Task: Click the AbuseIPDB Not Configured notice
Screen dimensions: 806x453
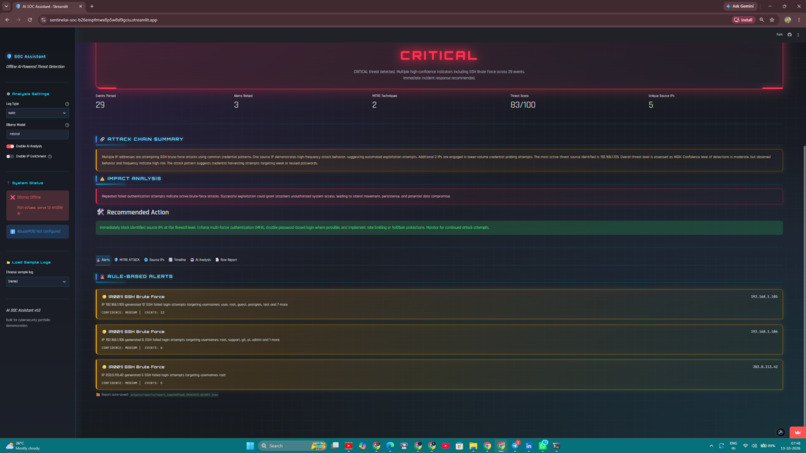Action: coord(38,231)
